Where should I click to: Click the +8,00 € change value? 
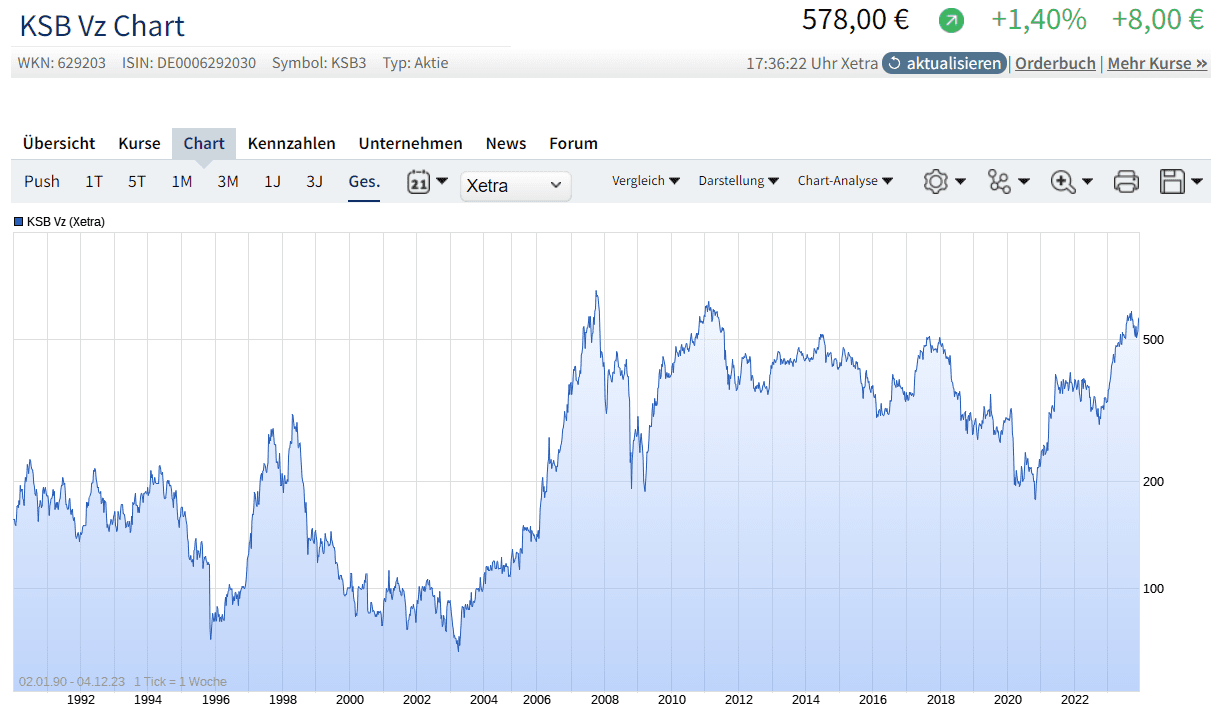coord(1158,19)
